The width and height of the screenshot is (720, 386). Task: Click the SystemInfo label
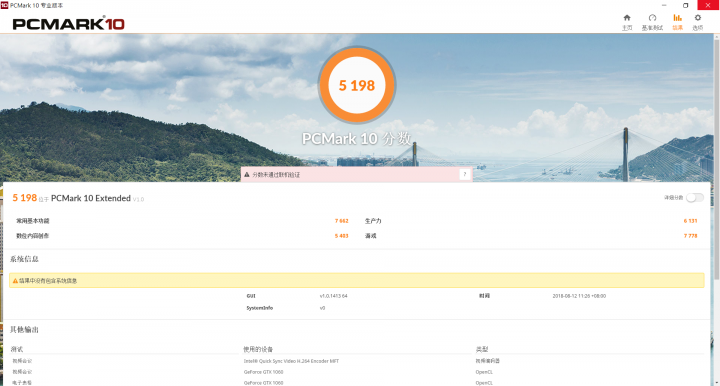pos(259,308)
